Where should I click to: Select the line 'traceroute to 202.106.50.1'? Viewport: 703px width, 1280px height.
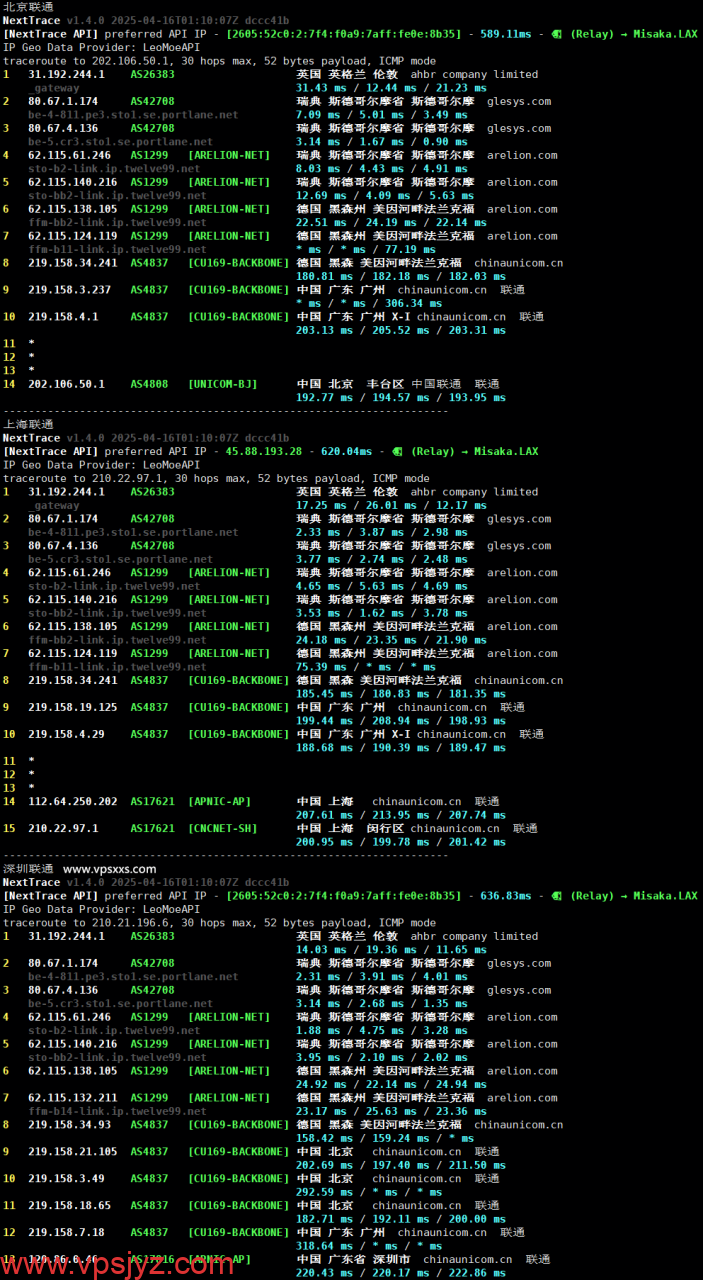pyautogui.click(x=219, y=61)
